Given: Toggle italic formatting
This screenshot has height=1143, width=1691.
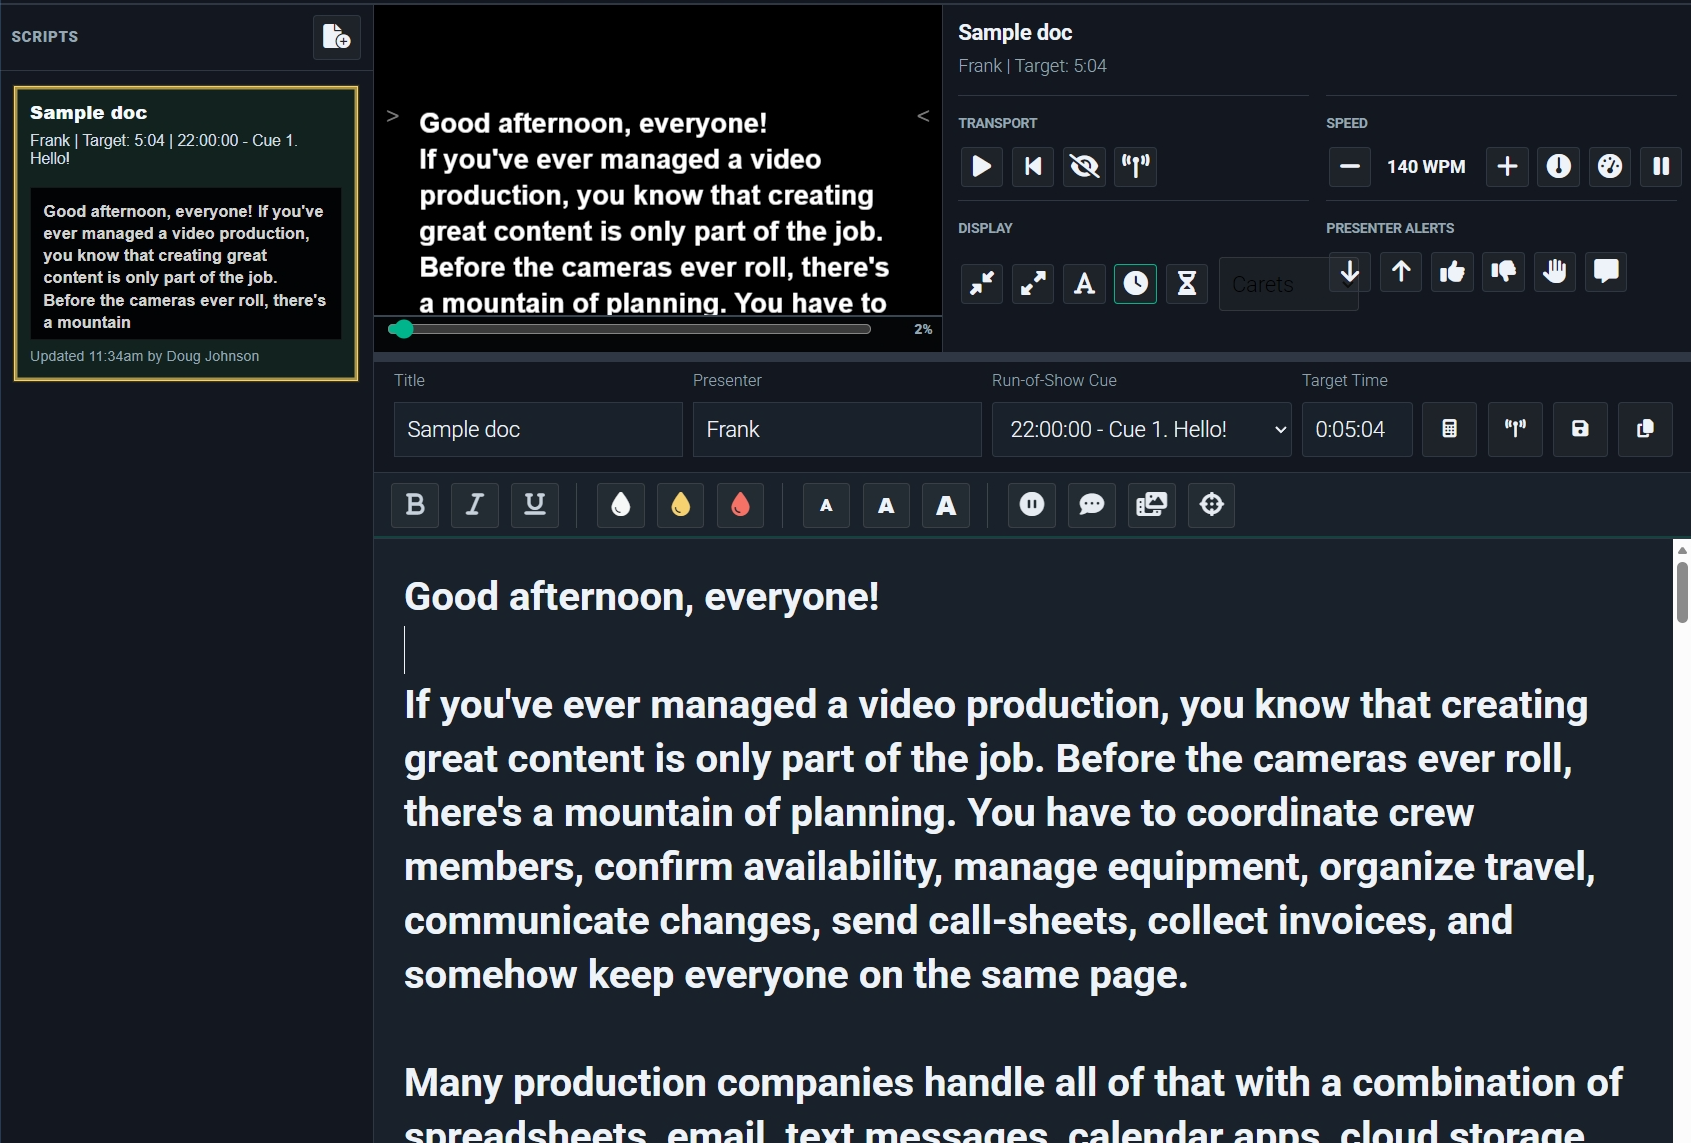Looking at the screenshot, I should tap(475, 505).
